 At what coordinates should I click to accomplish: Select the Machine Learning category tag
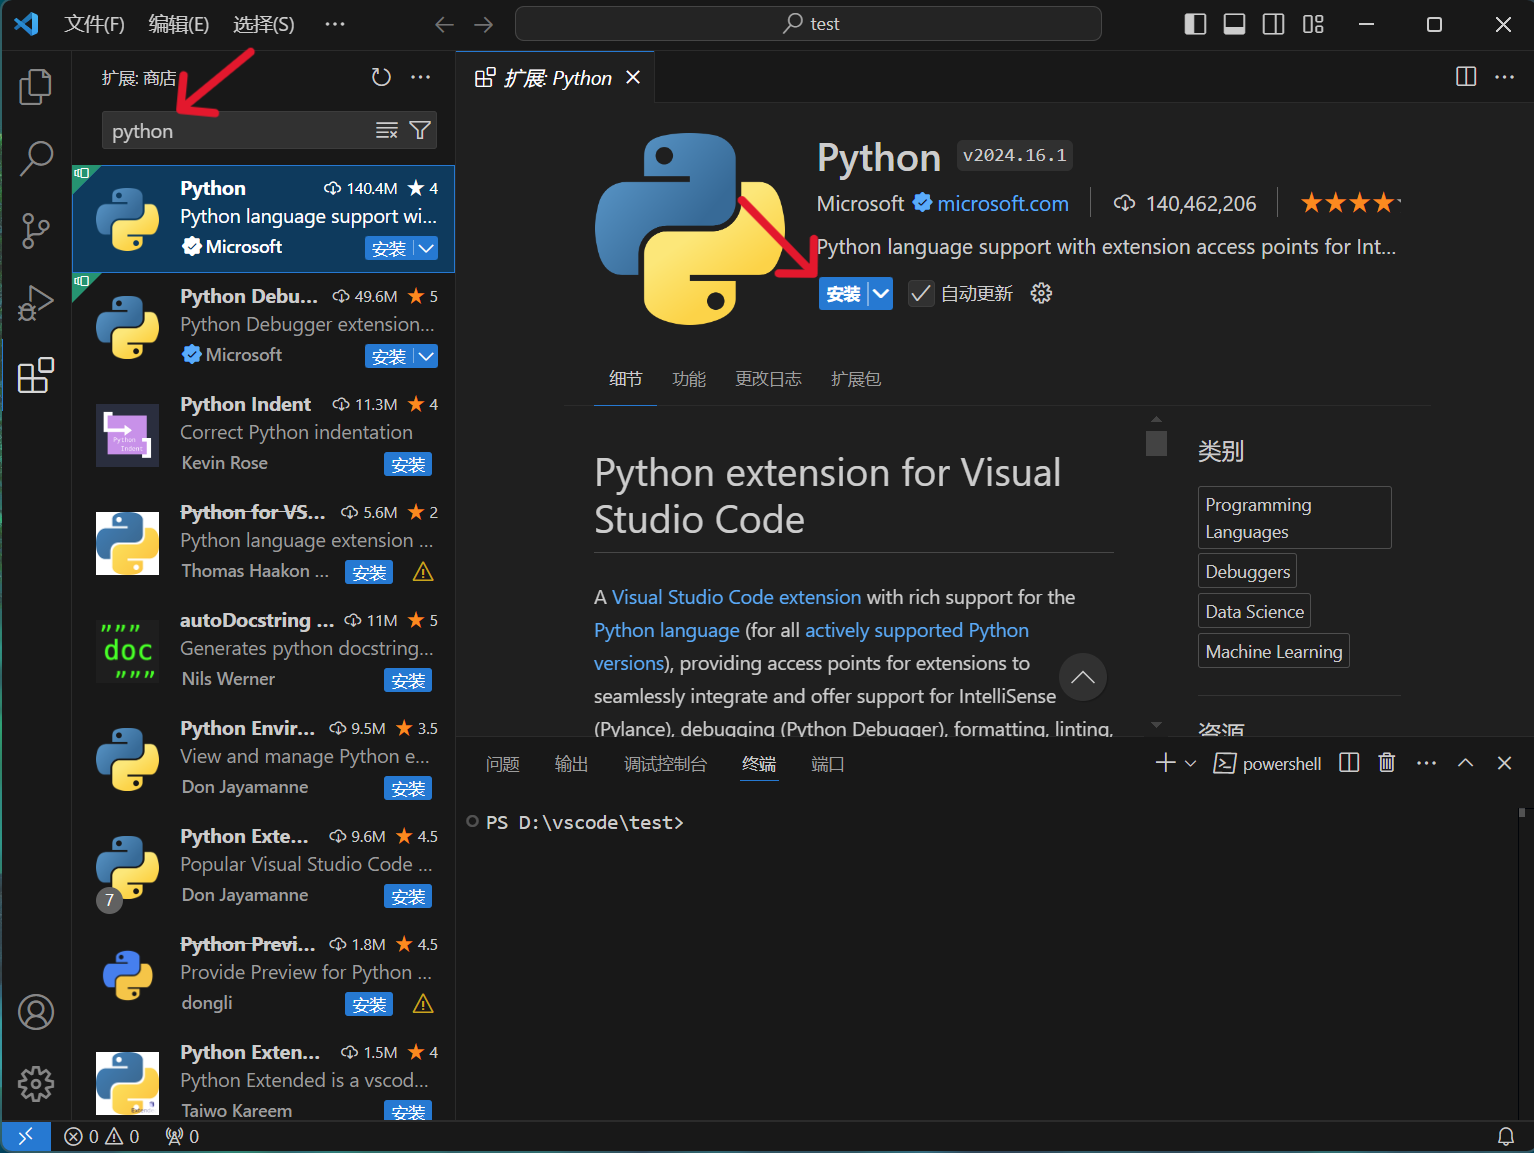tap(1274, 651)
